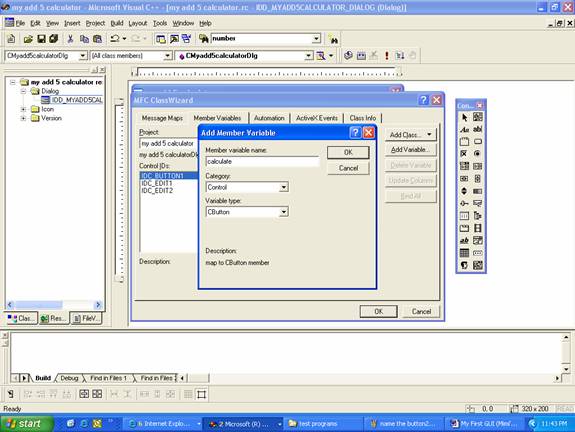The width and height of the screenshot is (575, 432).
Task: Expand the Icon folder in resource tree
Action: (23, 109)
